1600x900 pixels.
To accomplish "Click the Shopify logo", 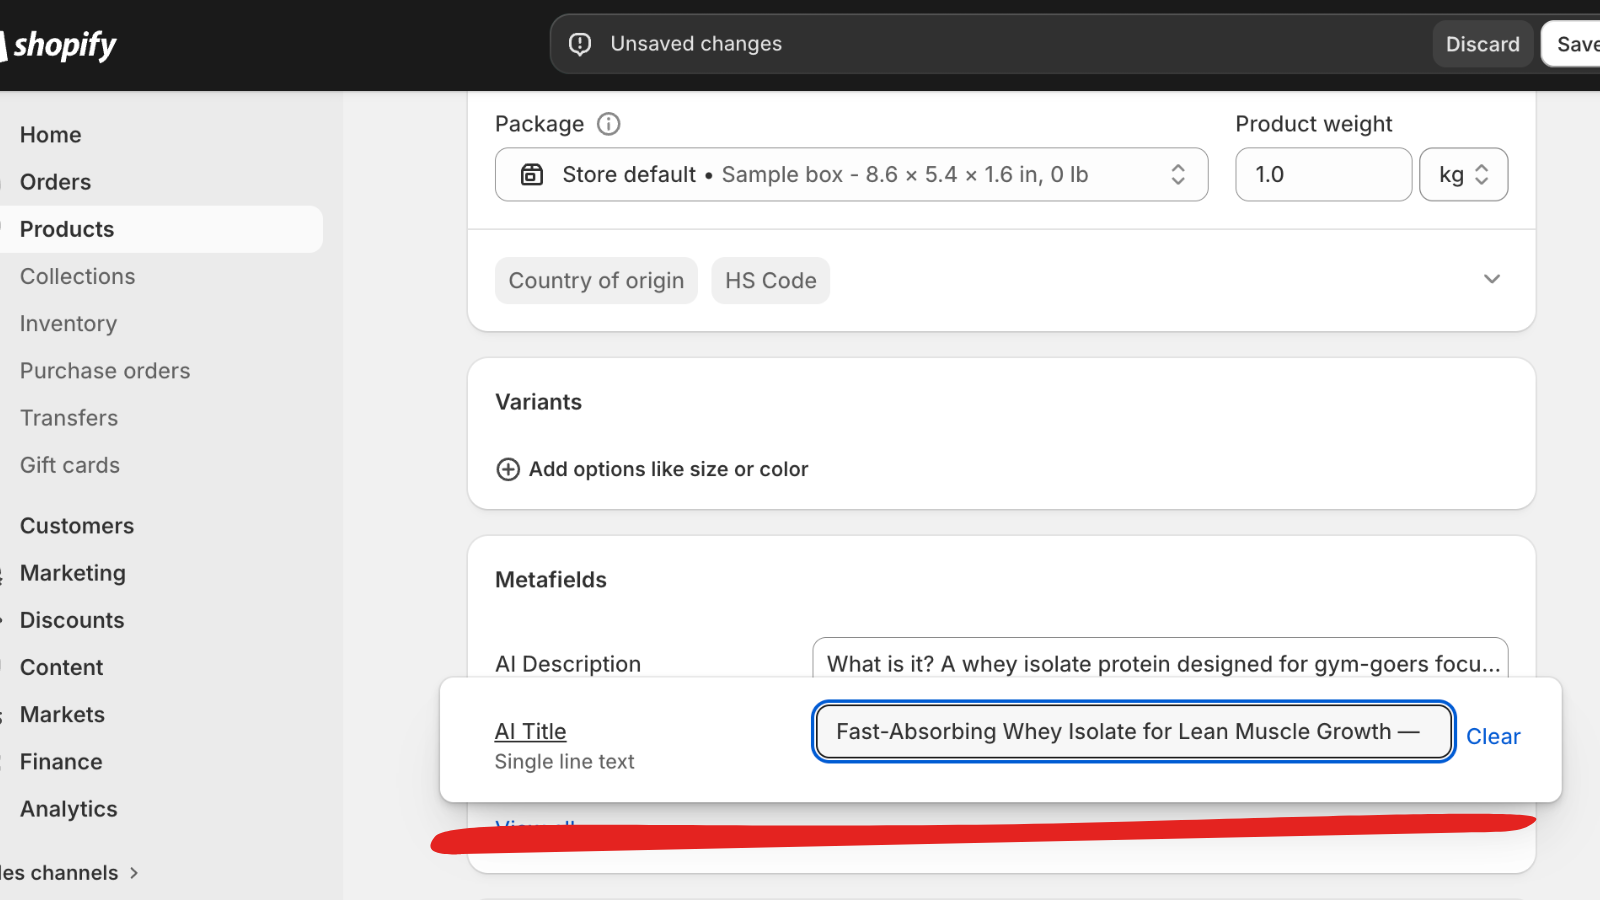I will [62, 45].
